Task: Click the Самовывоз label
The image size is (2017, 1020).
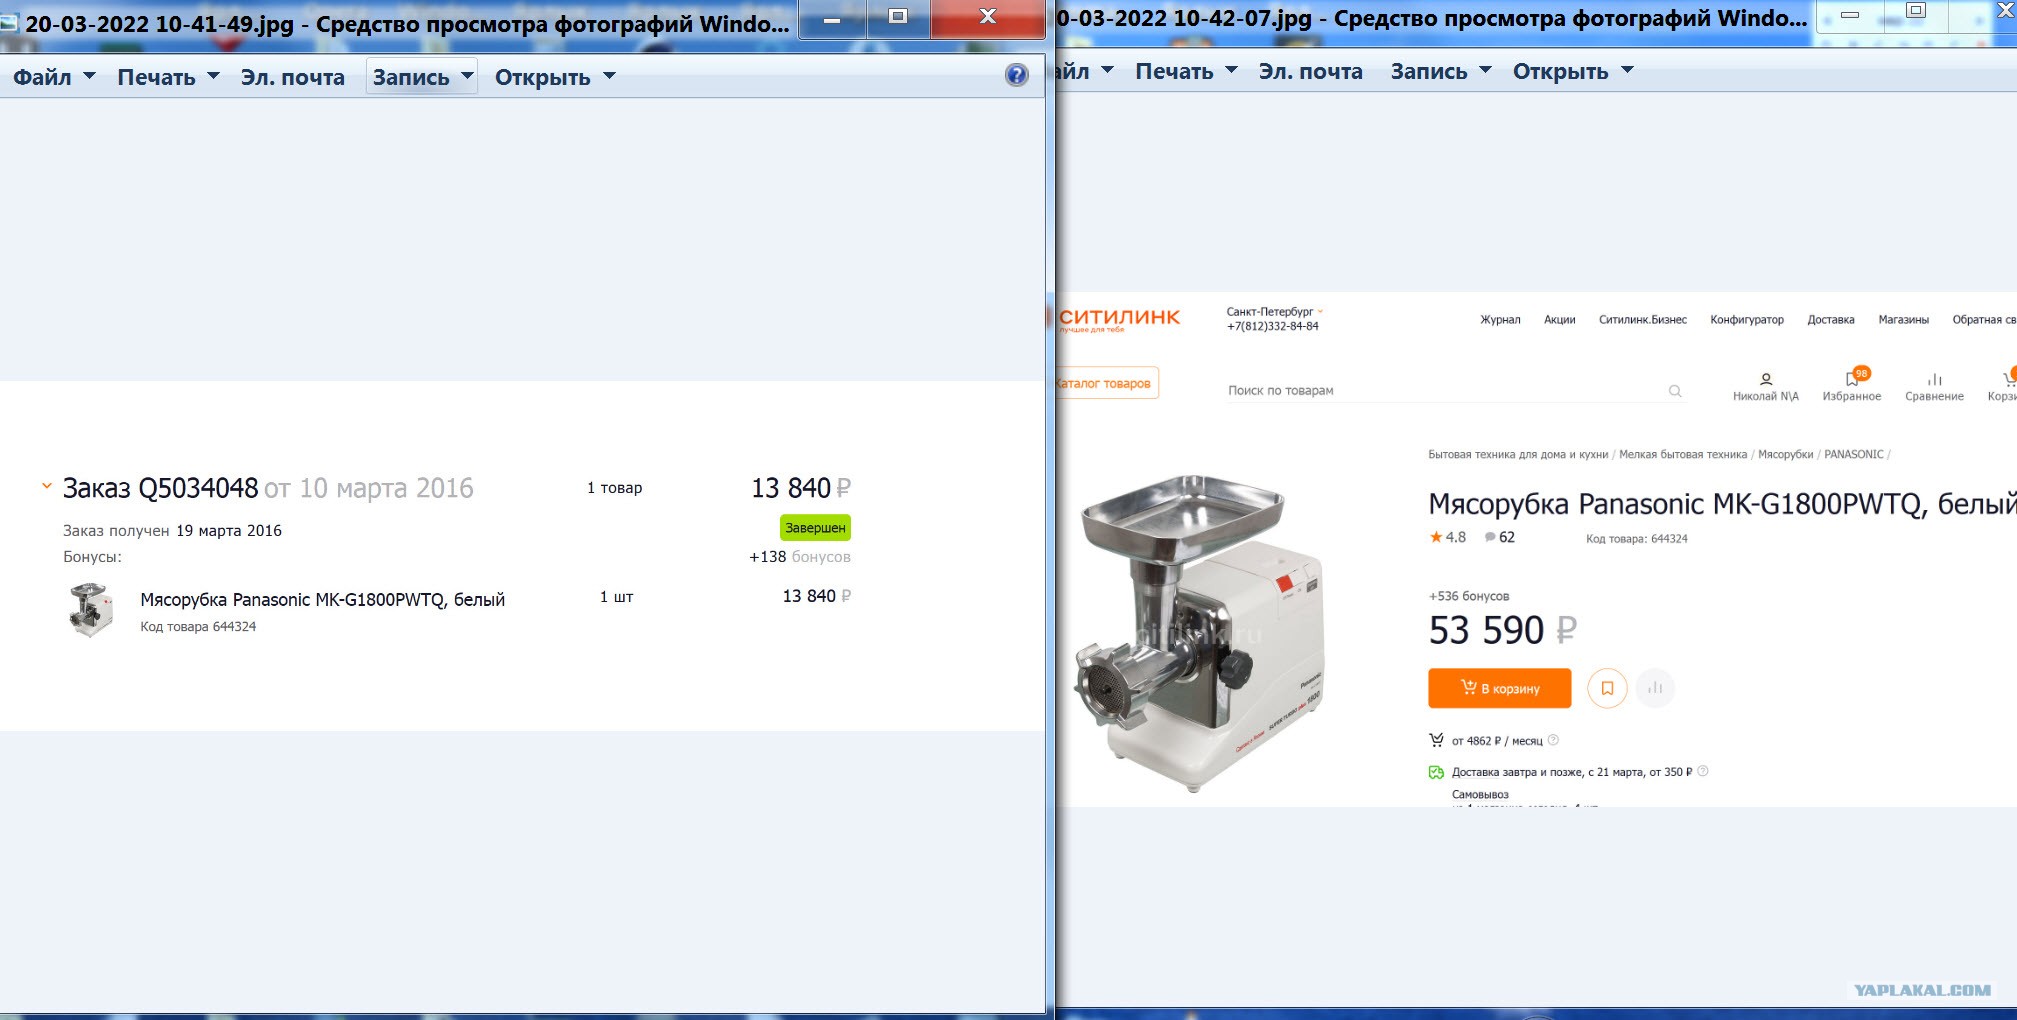Action: (x=1480, y=795)
